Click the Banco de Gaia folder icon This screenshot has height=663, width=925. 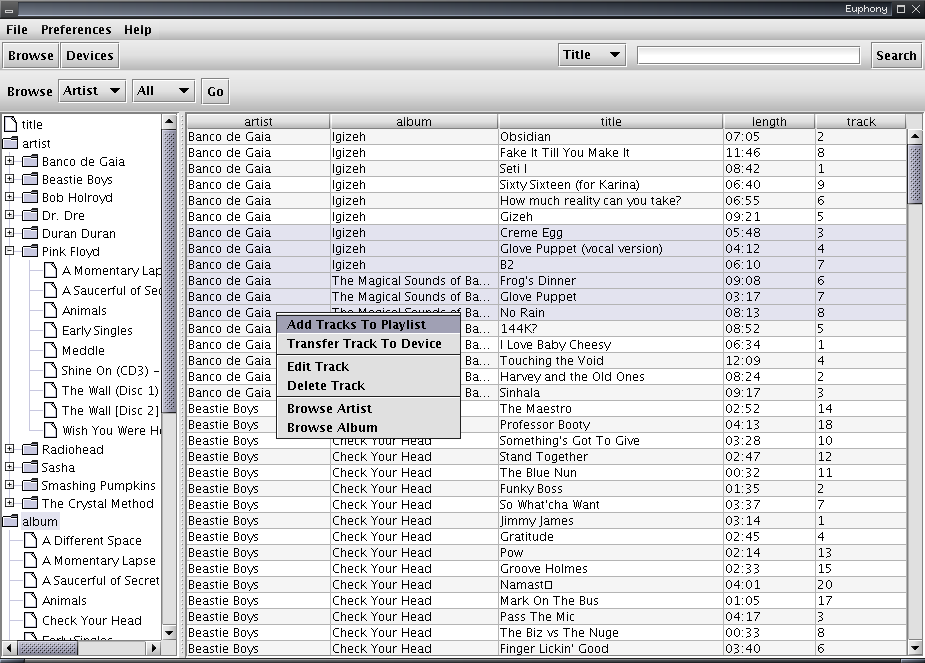click(x=30, y=162)
